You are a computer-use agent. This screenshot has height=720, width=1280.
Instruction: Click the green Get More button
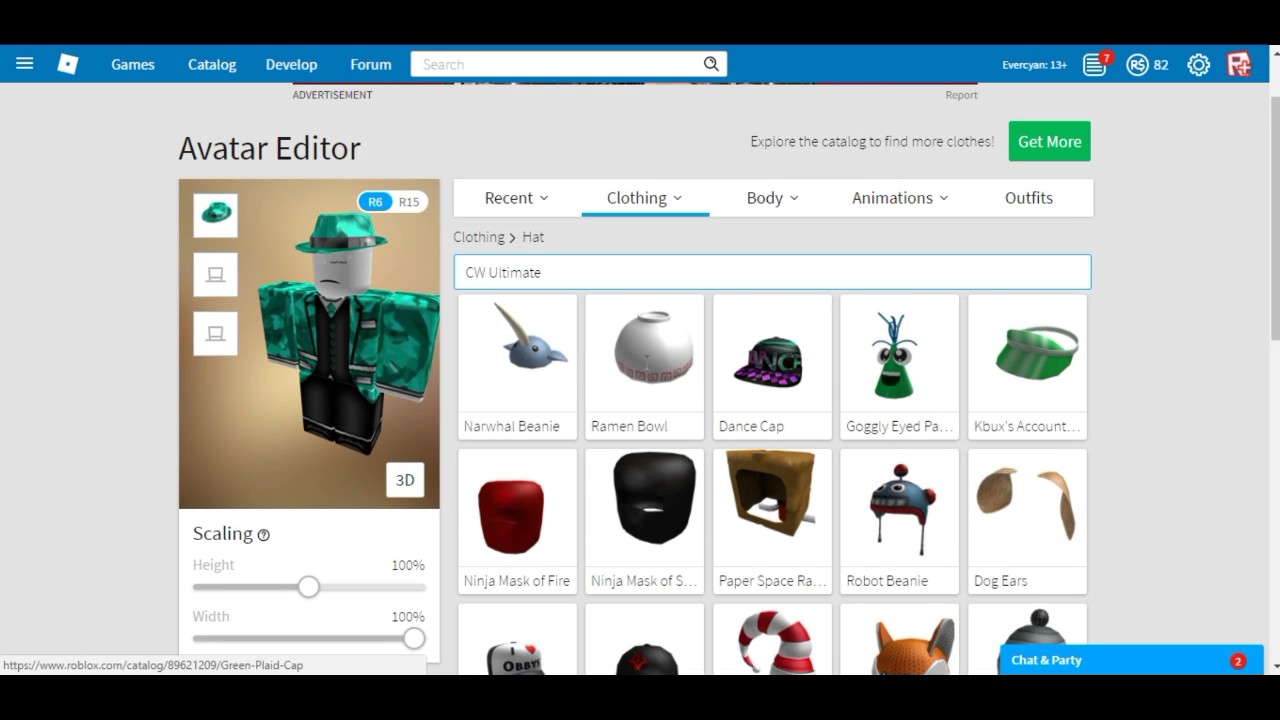pyautogui.click(x=1050, y=142)
